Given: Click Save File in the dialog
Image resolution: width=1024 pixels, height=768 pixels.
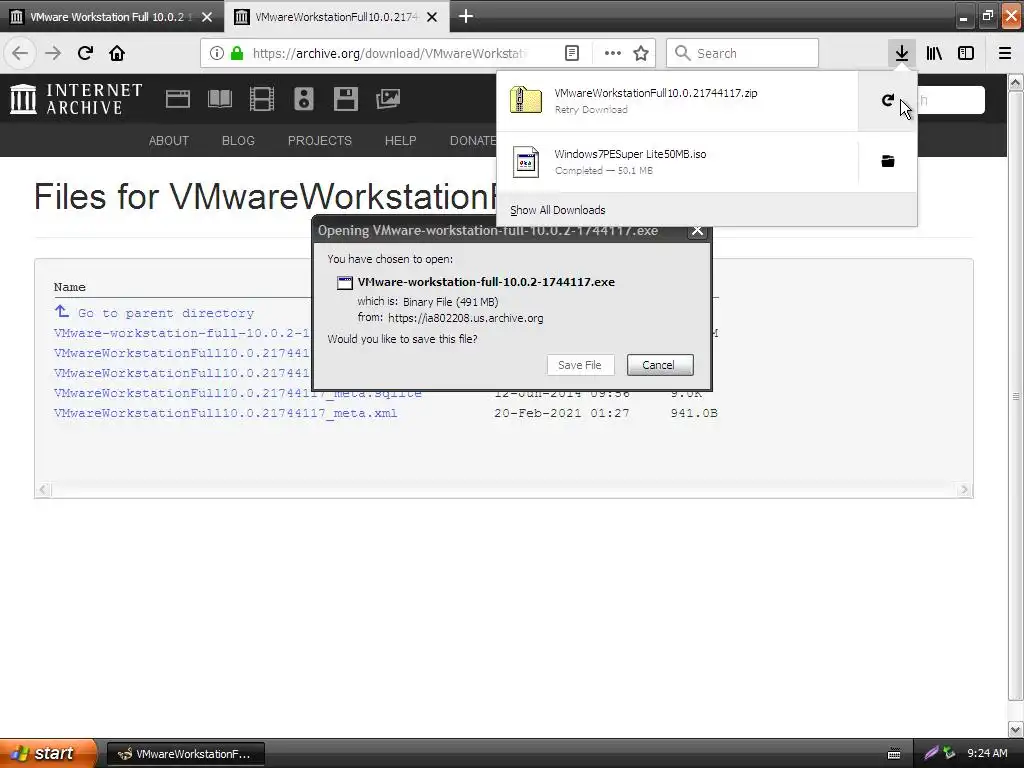Looking at the screenshot, I should click(580, 365).
